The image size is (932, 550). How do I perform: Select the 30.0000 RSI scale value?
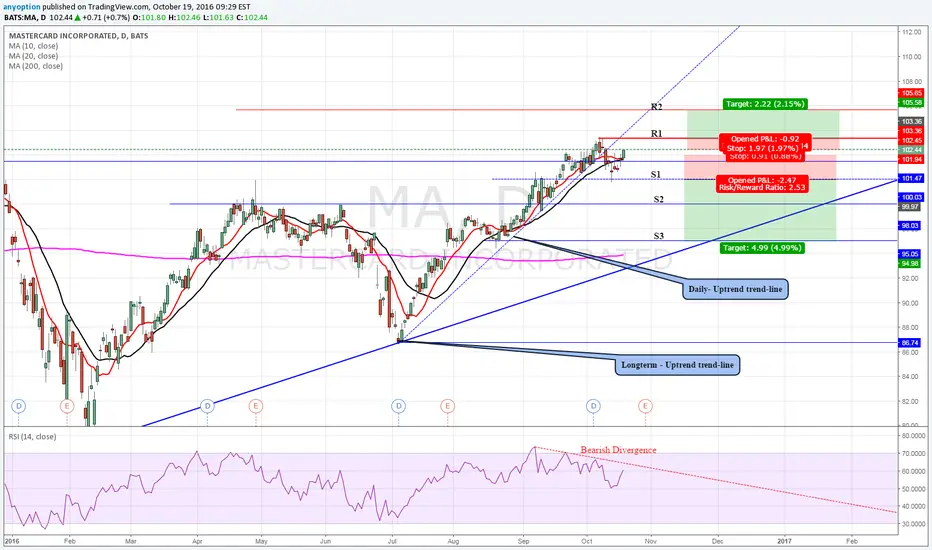(914, 524)
